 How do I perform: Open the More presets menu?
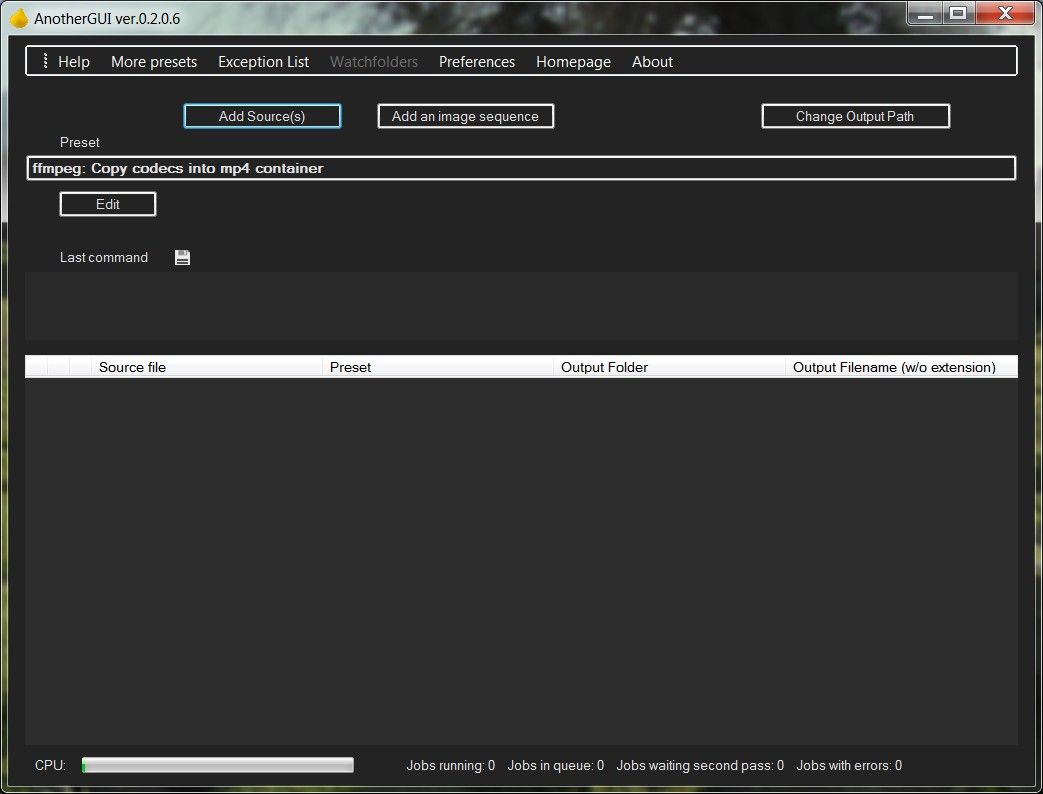(x=153, y=61)
